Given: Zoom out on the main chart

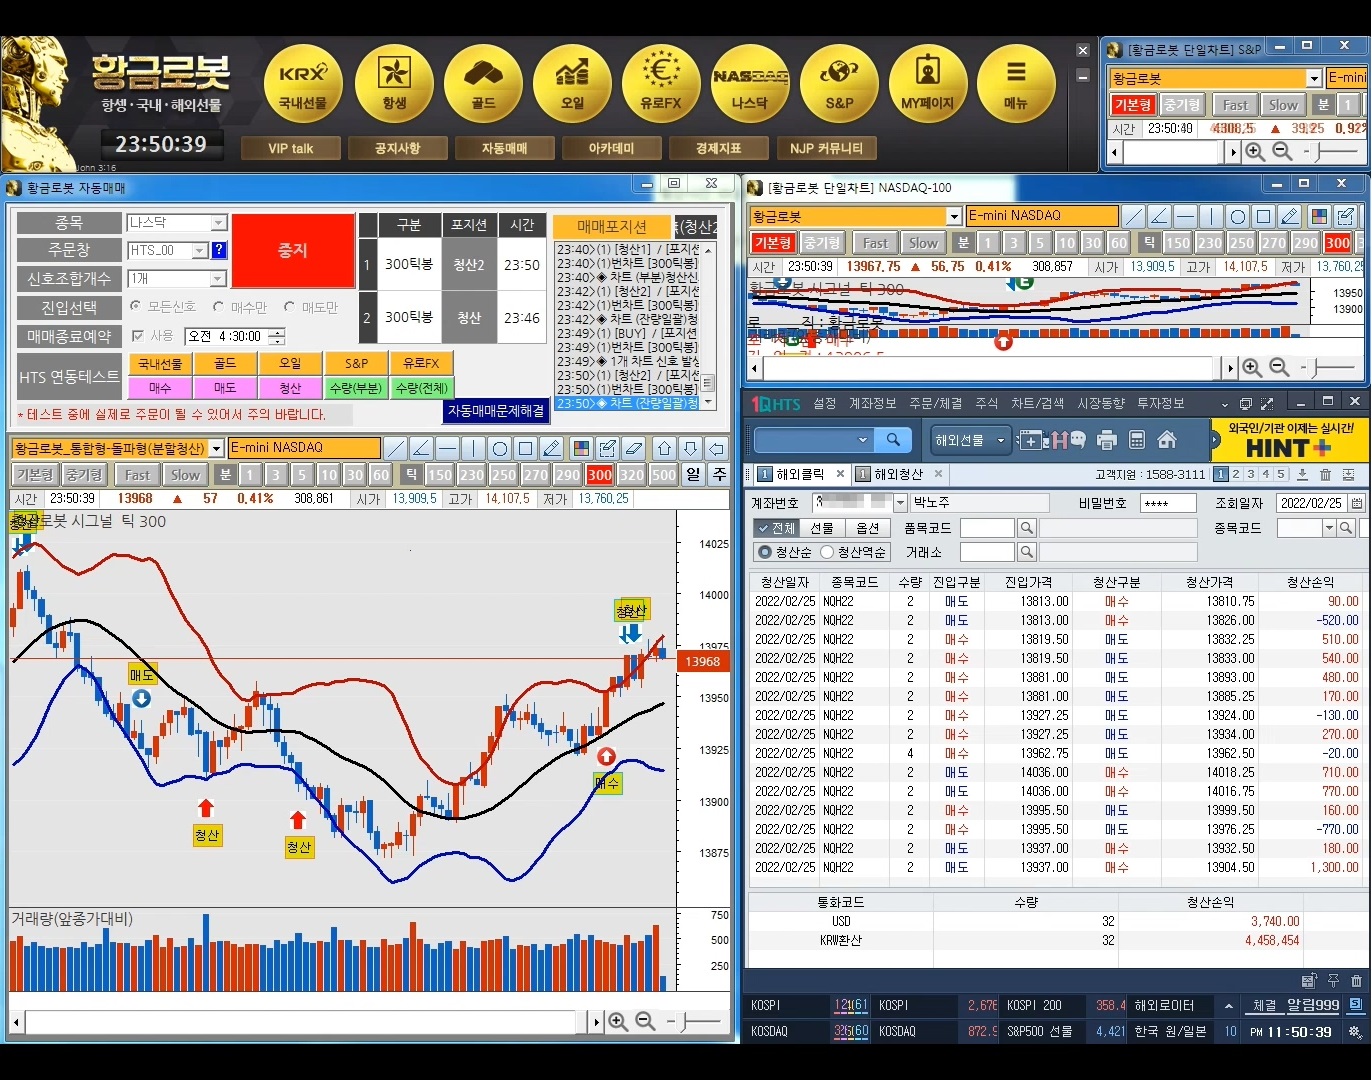Looking at the screenshot, I should 645,1022.
